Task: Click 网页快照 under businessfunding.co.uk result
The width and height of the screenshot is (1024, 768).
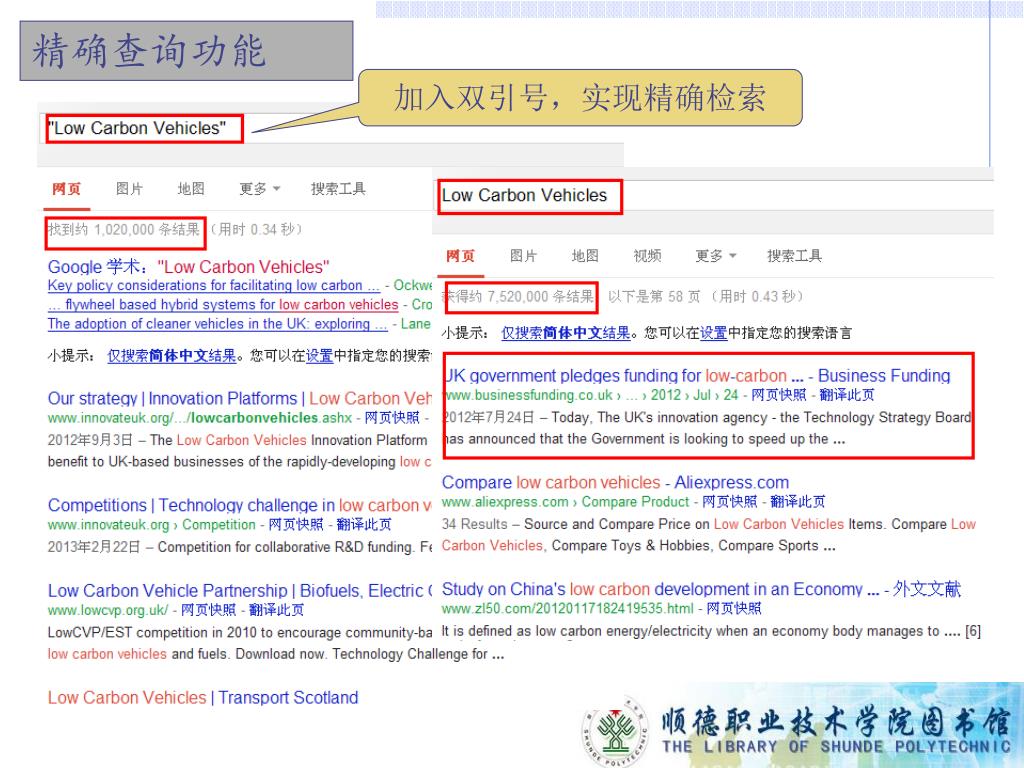Action: tap(778, 394)
